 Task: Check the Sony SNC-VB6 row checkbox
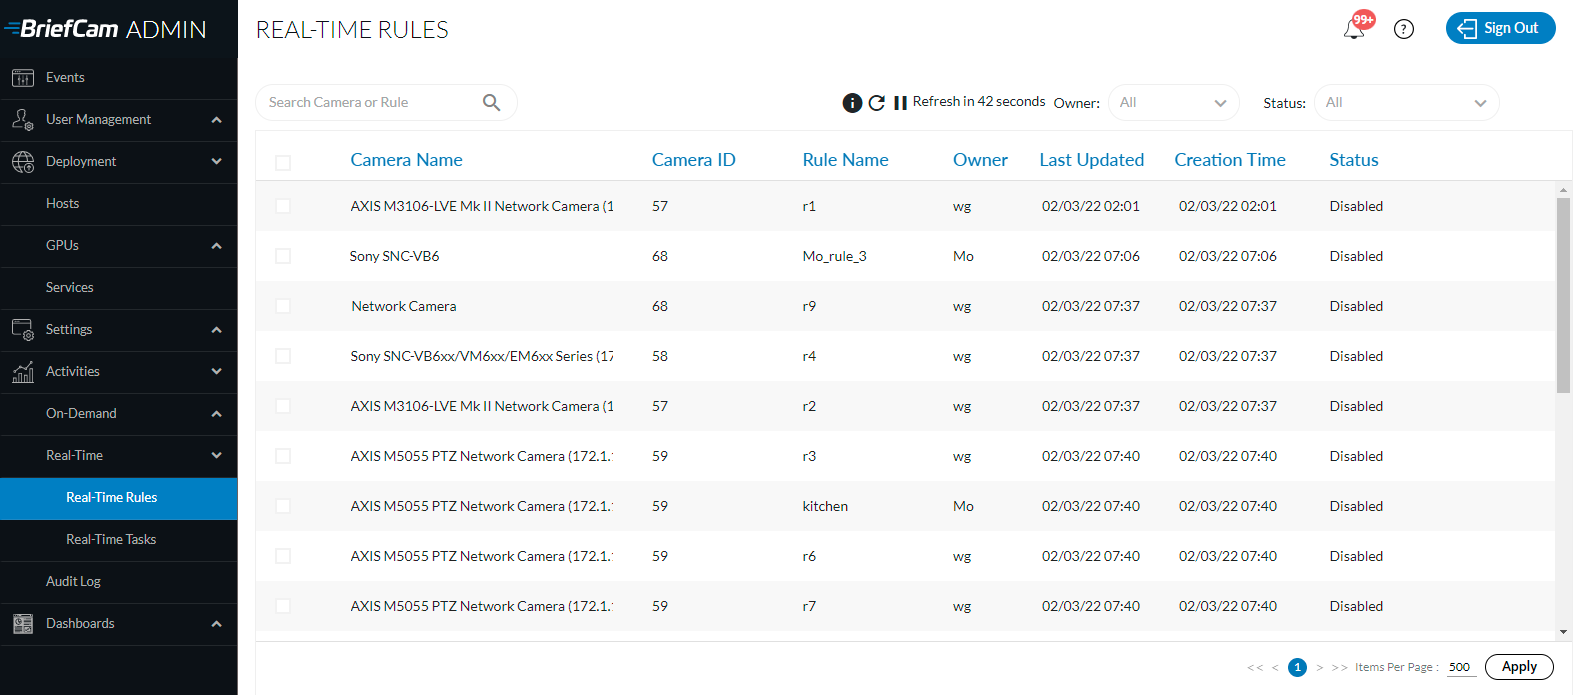point(283,256)
